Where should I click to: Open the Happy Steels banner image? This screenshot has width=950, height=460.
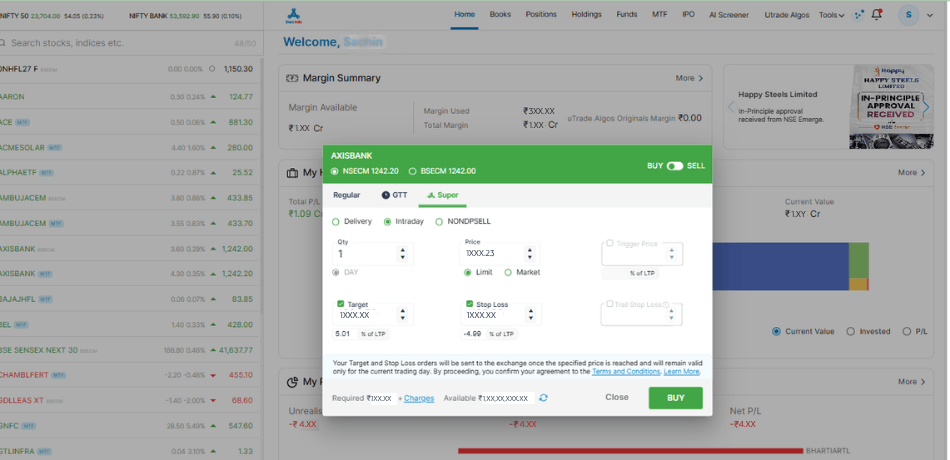(891, 107)
